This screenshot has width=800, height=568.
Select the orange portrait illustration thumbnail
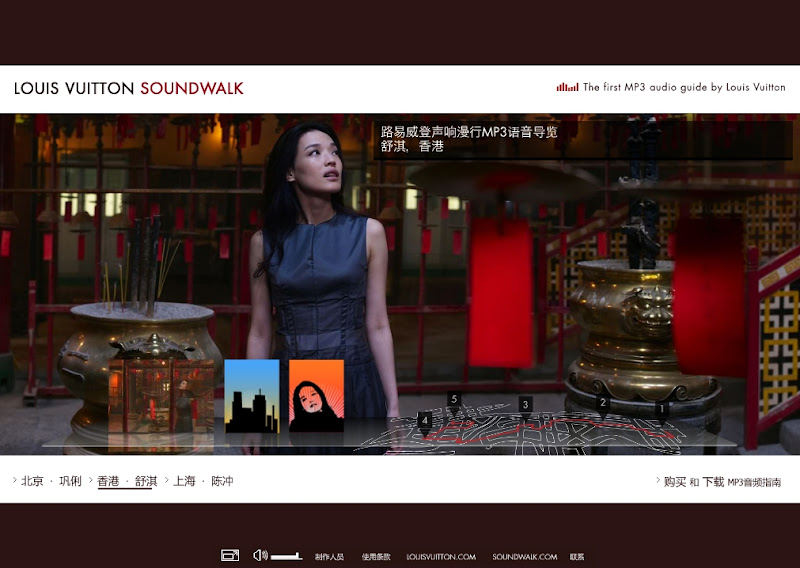coord(316,396)
